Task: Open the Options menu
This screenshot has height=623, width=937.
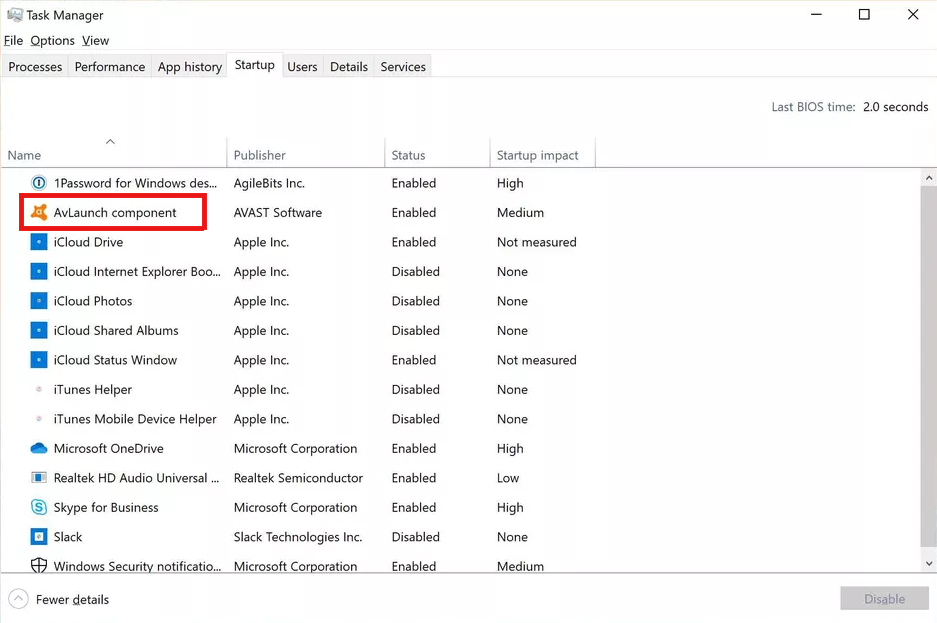Action: 53,41
